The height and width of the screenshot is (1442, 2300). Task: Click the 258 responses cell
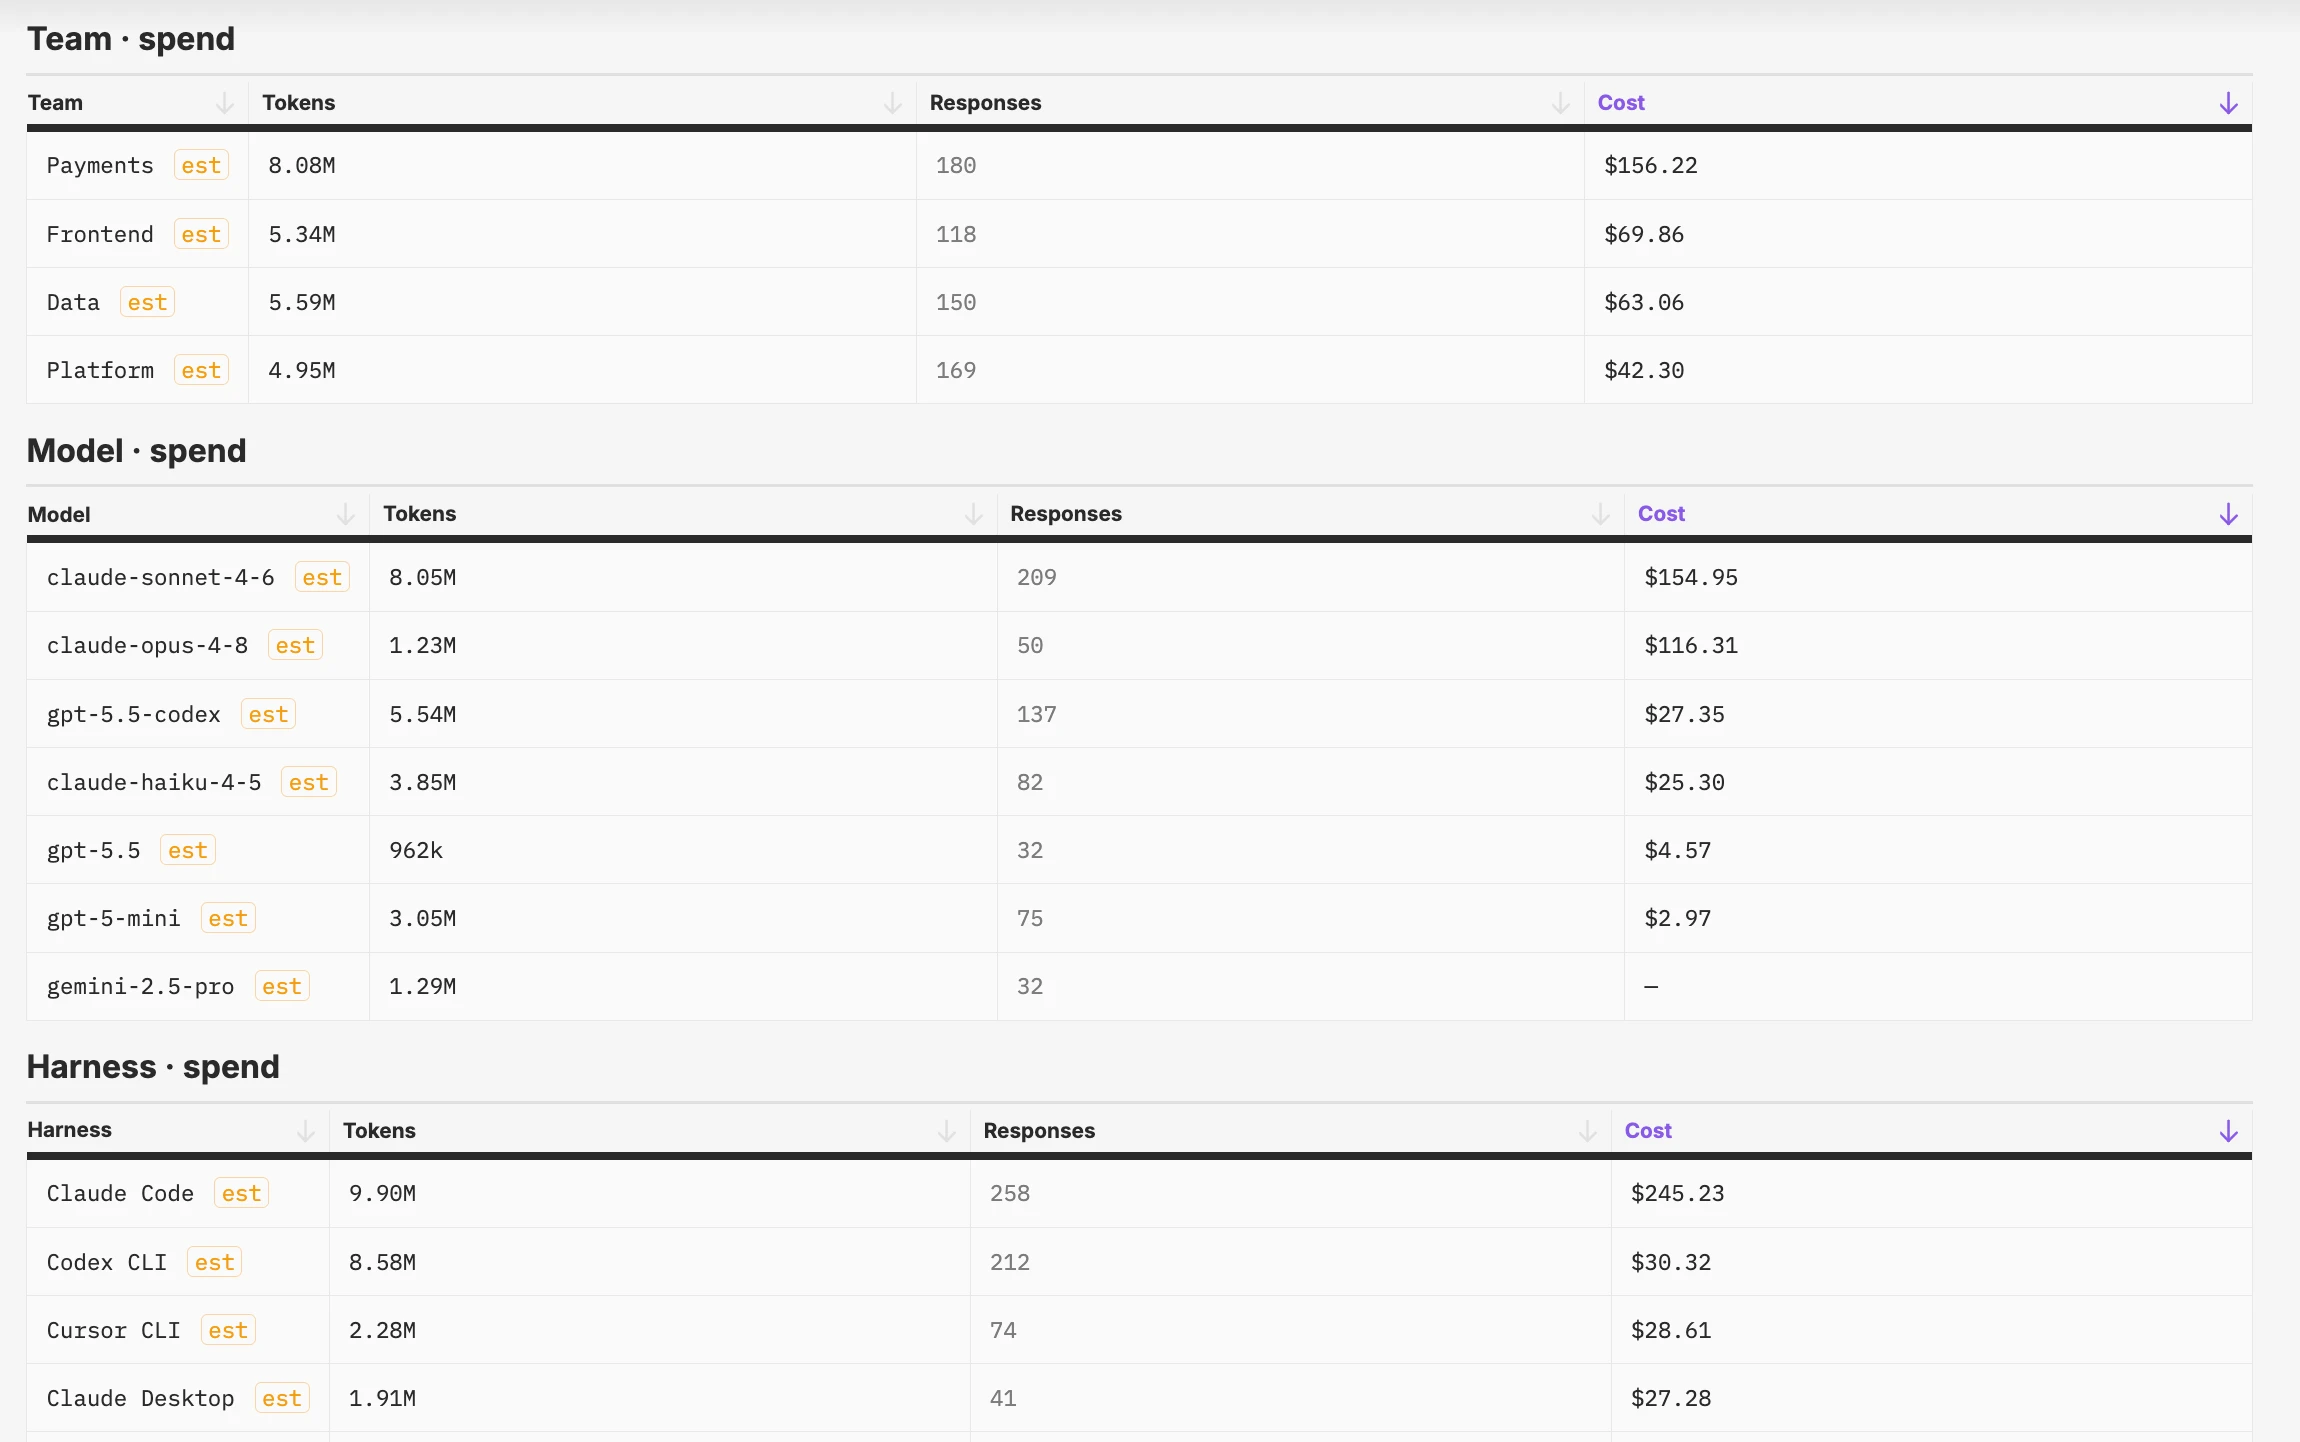pyautogui.click(x=1010, y=1193)
